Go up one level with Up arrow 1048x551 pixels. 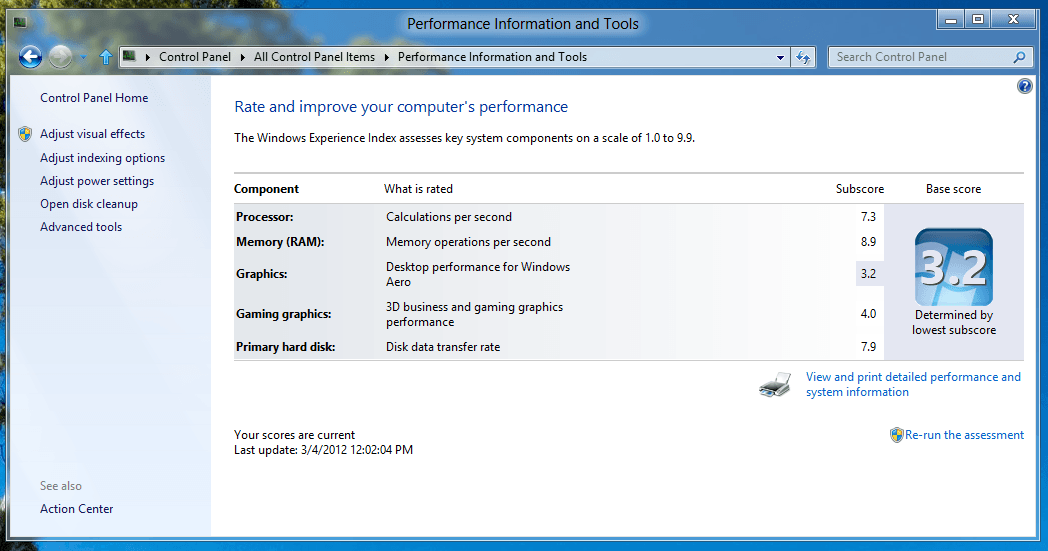[x=106, y=58]
